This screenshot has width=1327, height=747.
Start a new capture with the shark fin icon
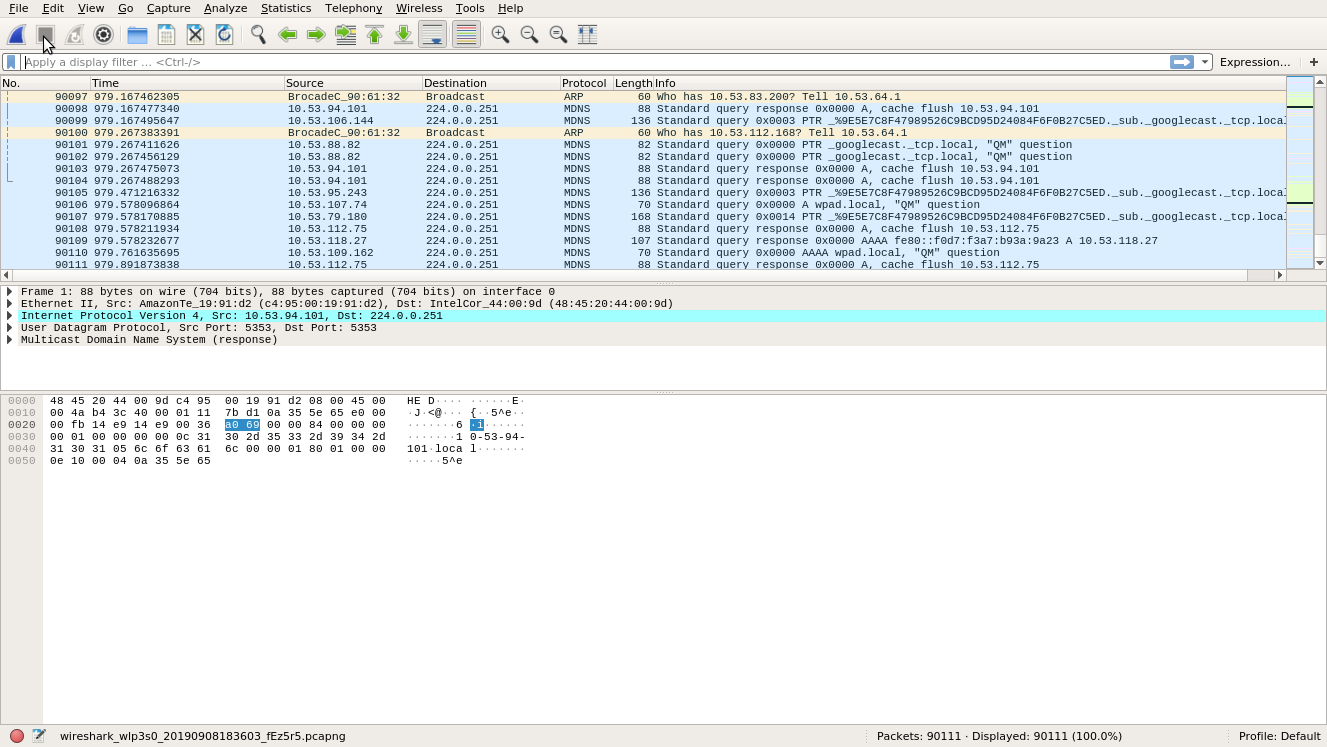(x=17, y=34)
